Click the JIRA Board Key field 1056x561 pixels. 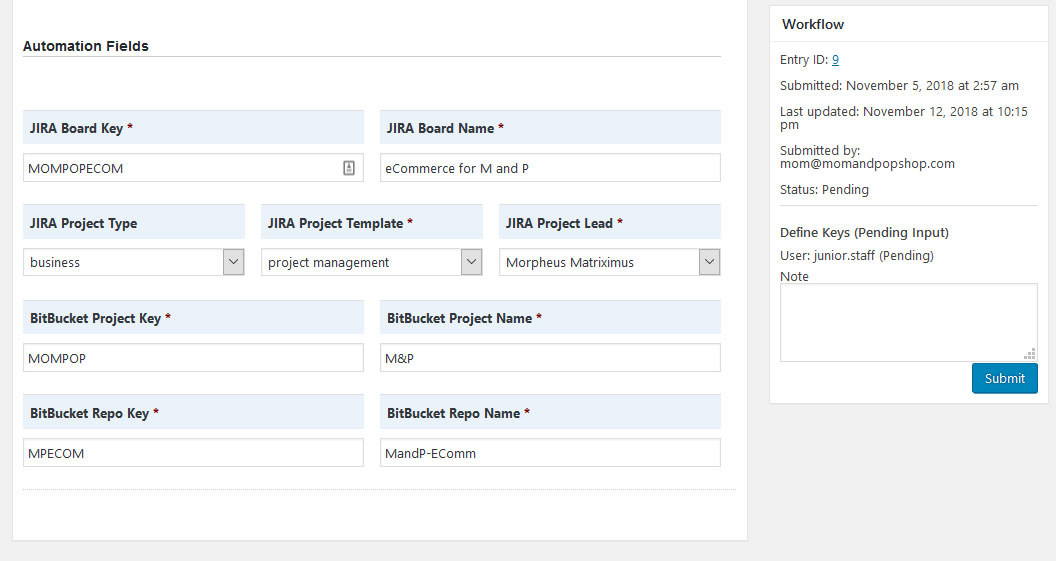[193, 168]
